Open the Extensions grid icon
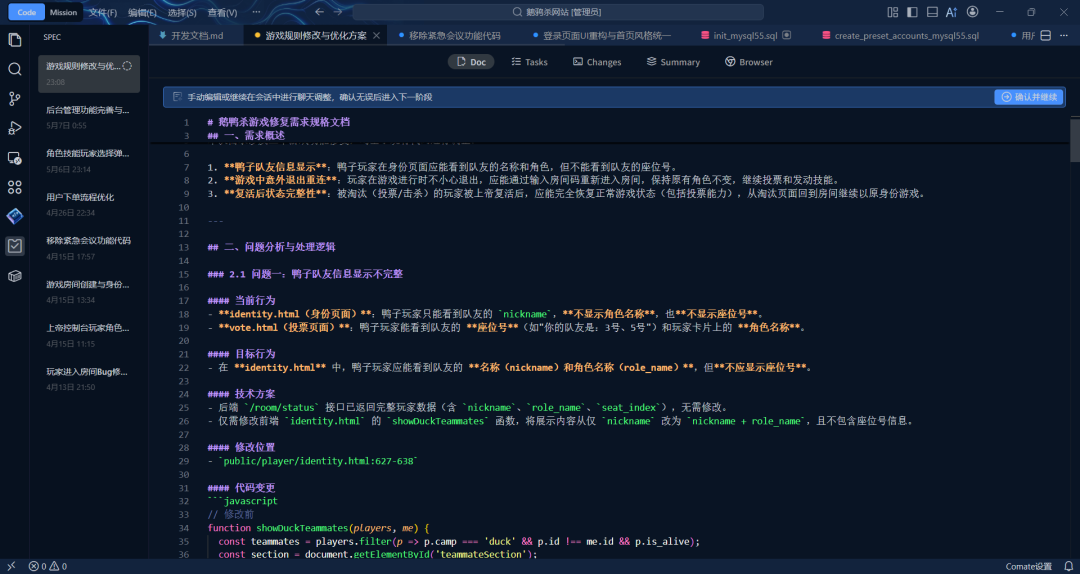Image resolution: width=1080 pixels, height=574 pixels. point(14,187)
